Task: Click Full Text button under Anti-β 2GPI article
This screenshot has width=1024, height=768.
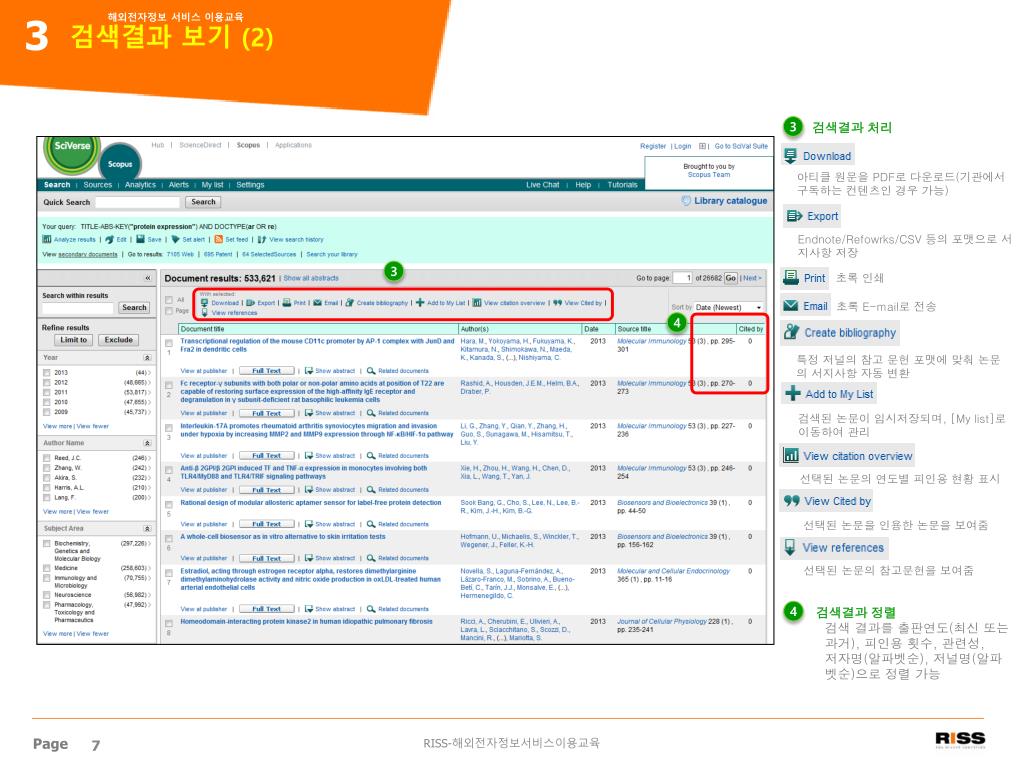Action: click(x=266, y=490)
